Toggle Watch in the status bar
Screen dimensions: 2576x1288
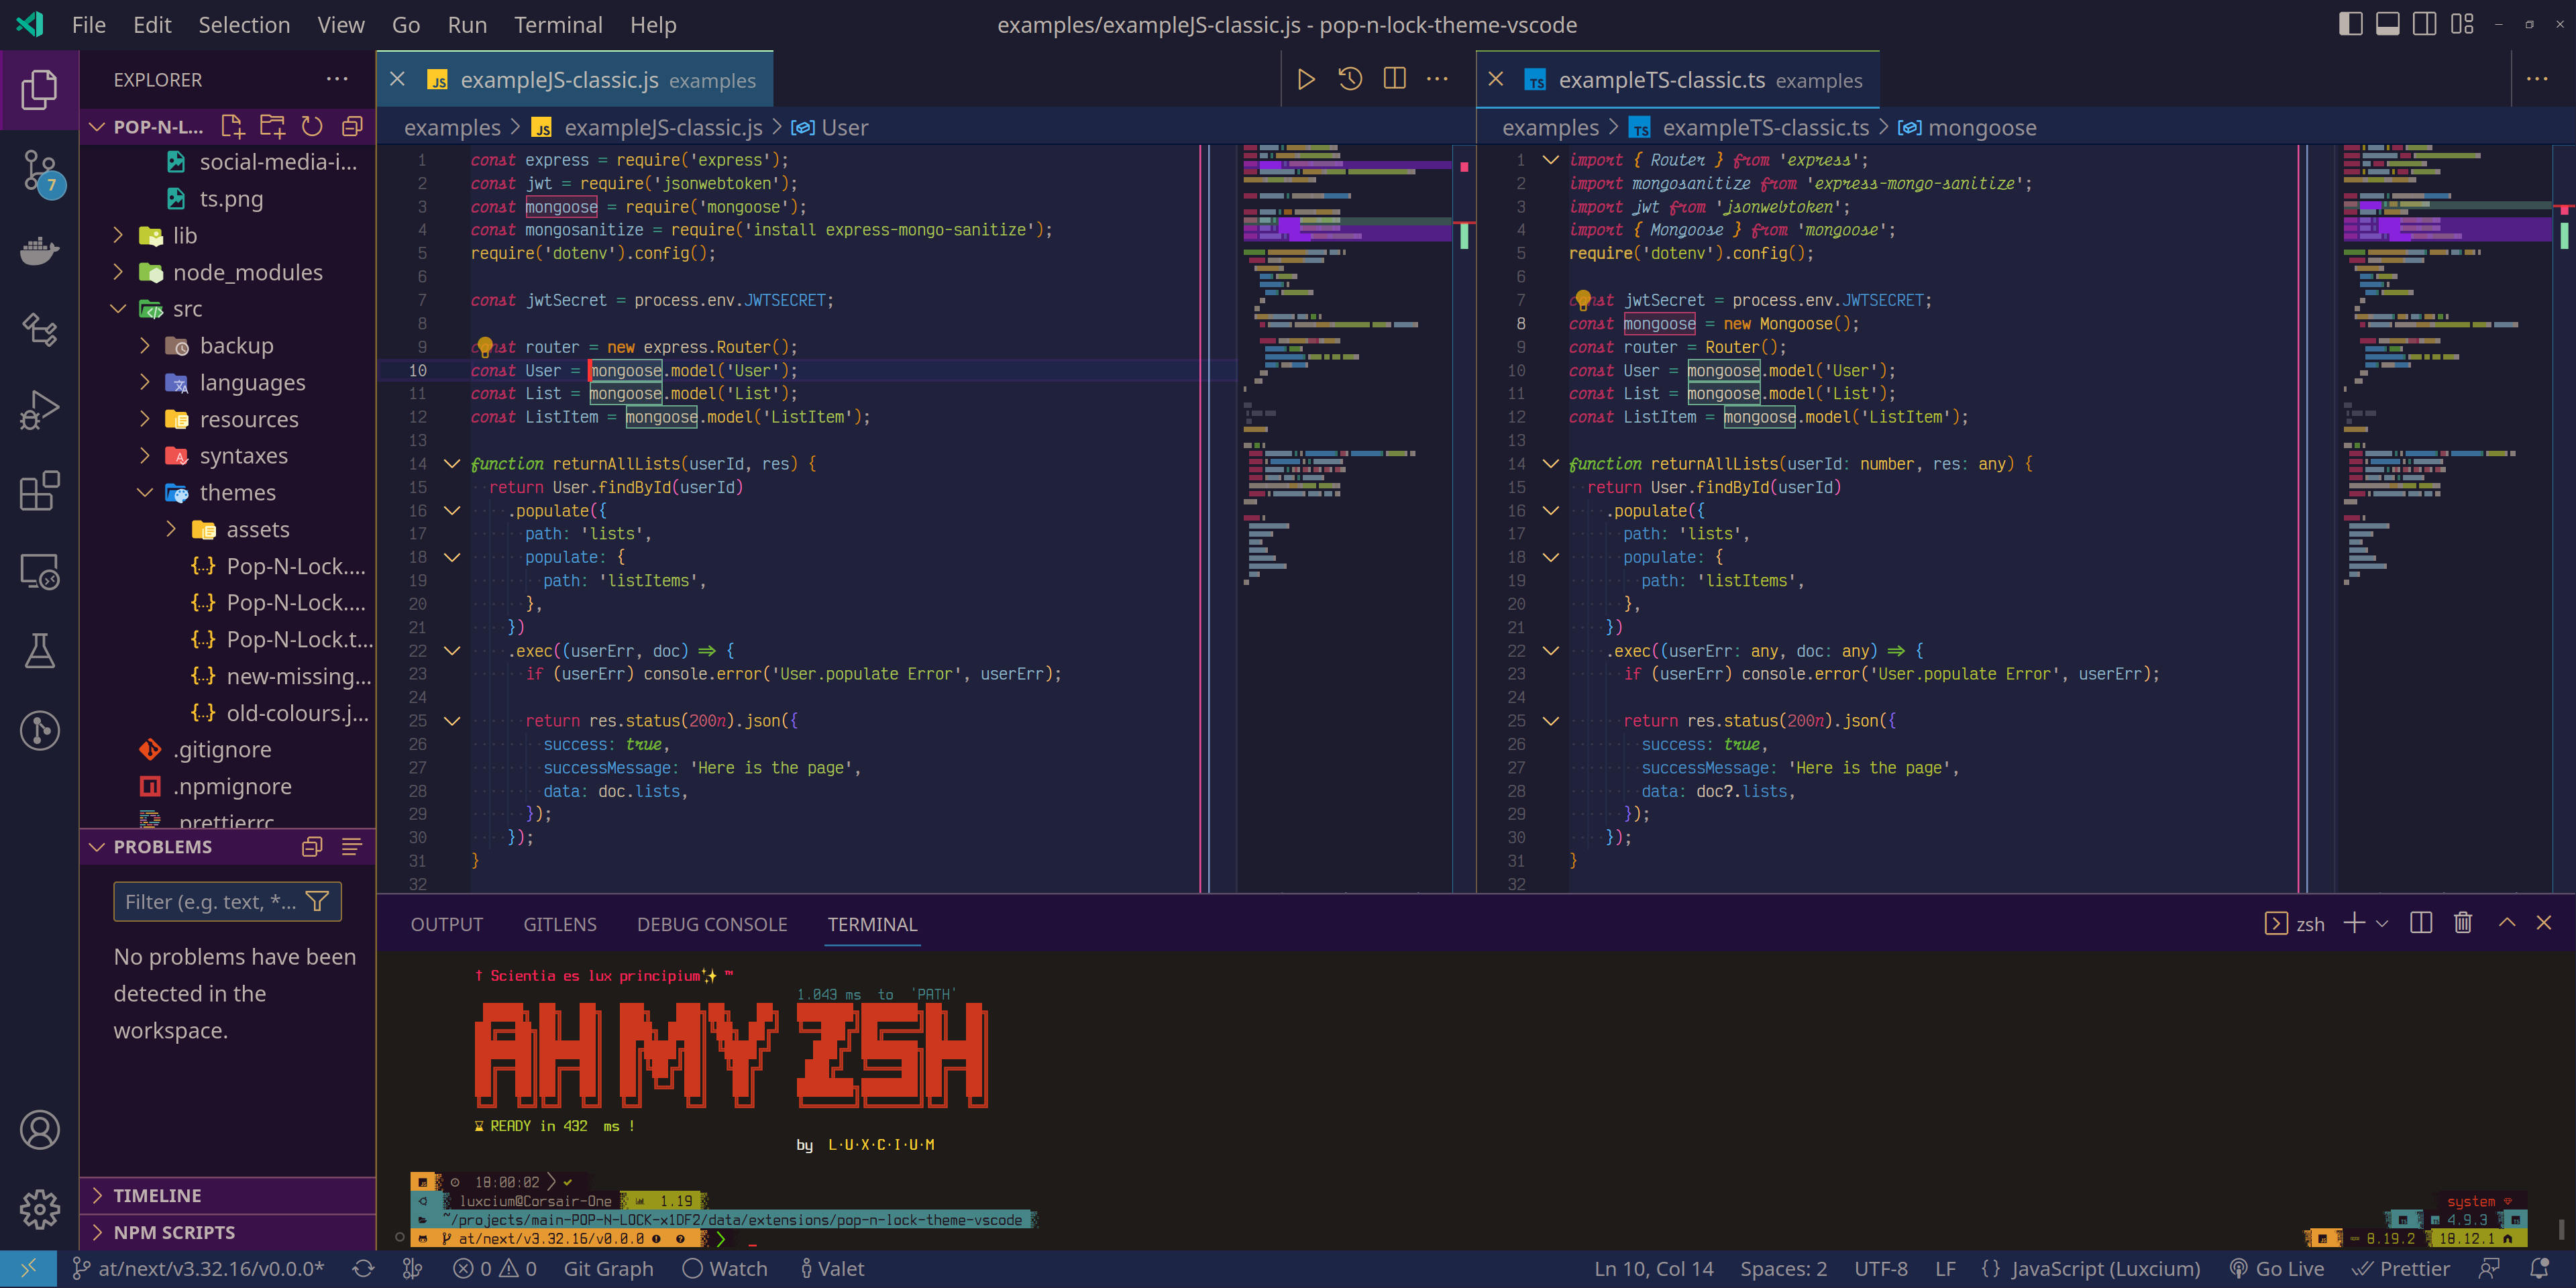(725, 1269)
